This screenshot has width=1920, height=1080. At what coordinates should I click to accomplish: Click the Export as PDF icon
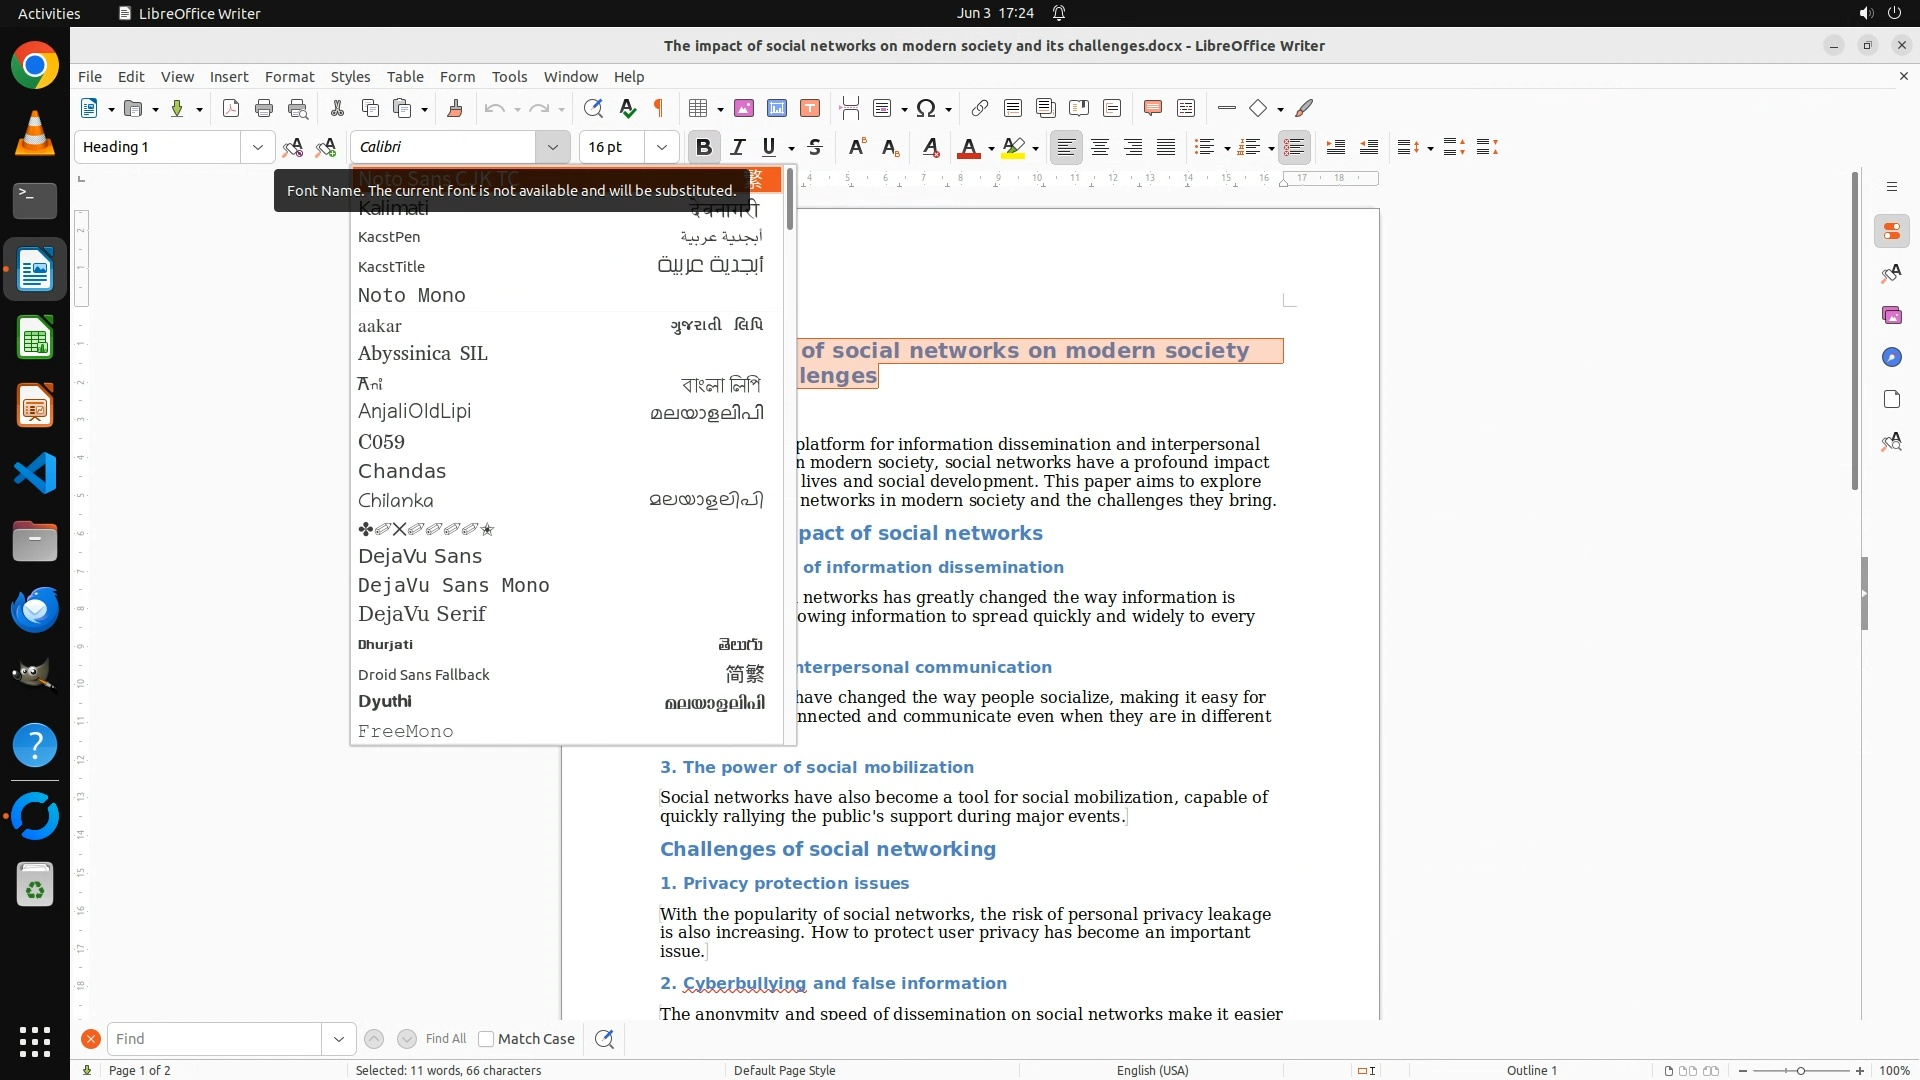click(x=231, y=108)
